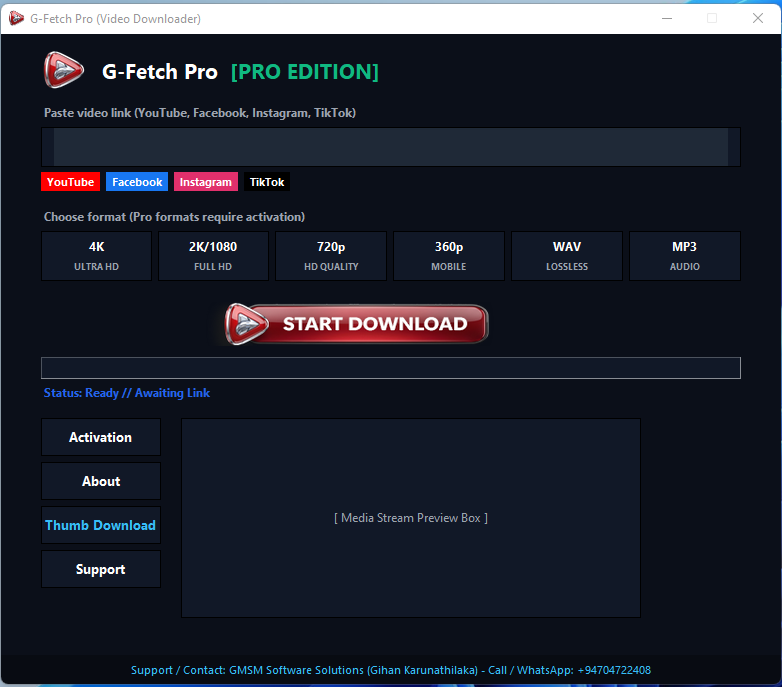This screenshot has height=687, width=782.
Task: Select the TikTok platform tag
Action: point(267,182)
